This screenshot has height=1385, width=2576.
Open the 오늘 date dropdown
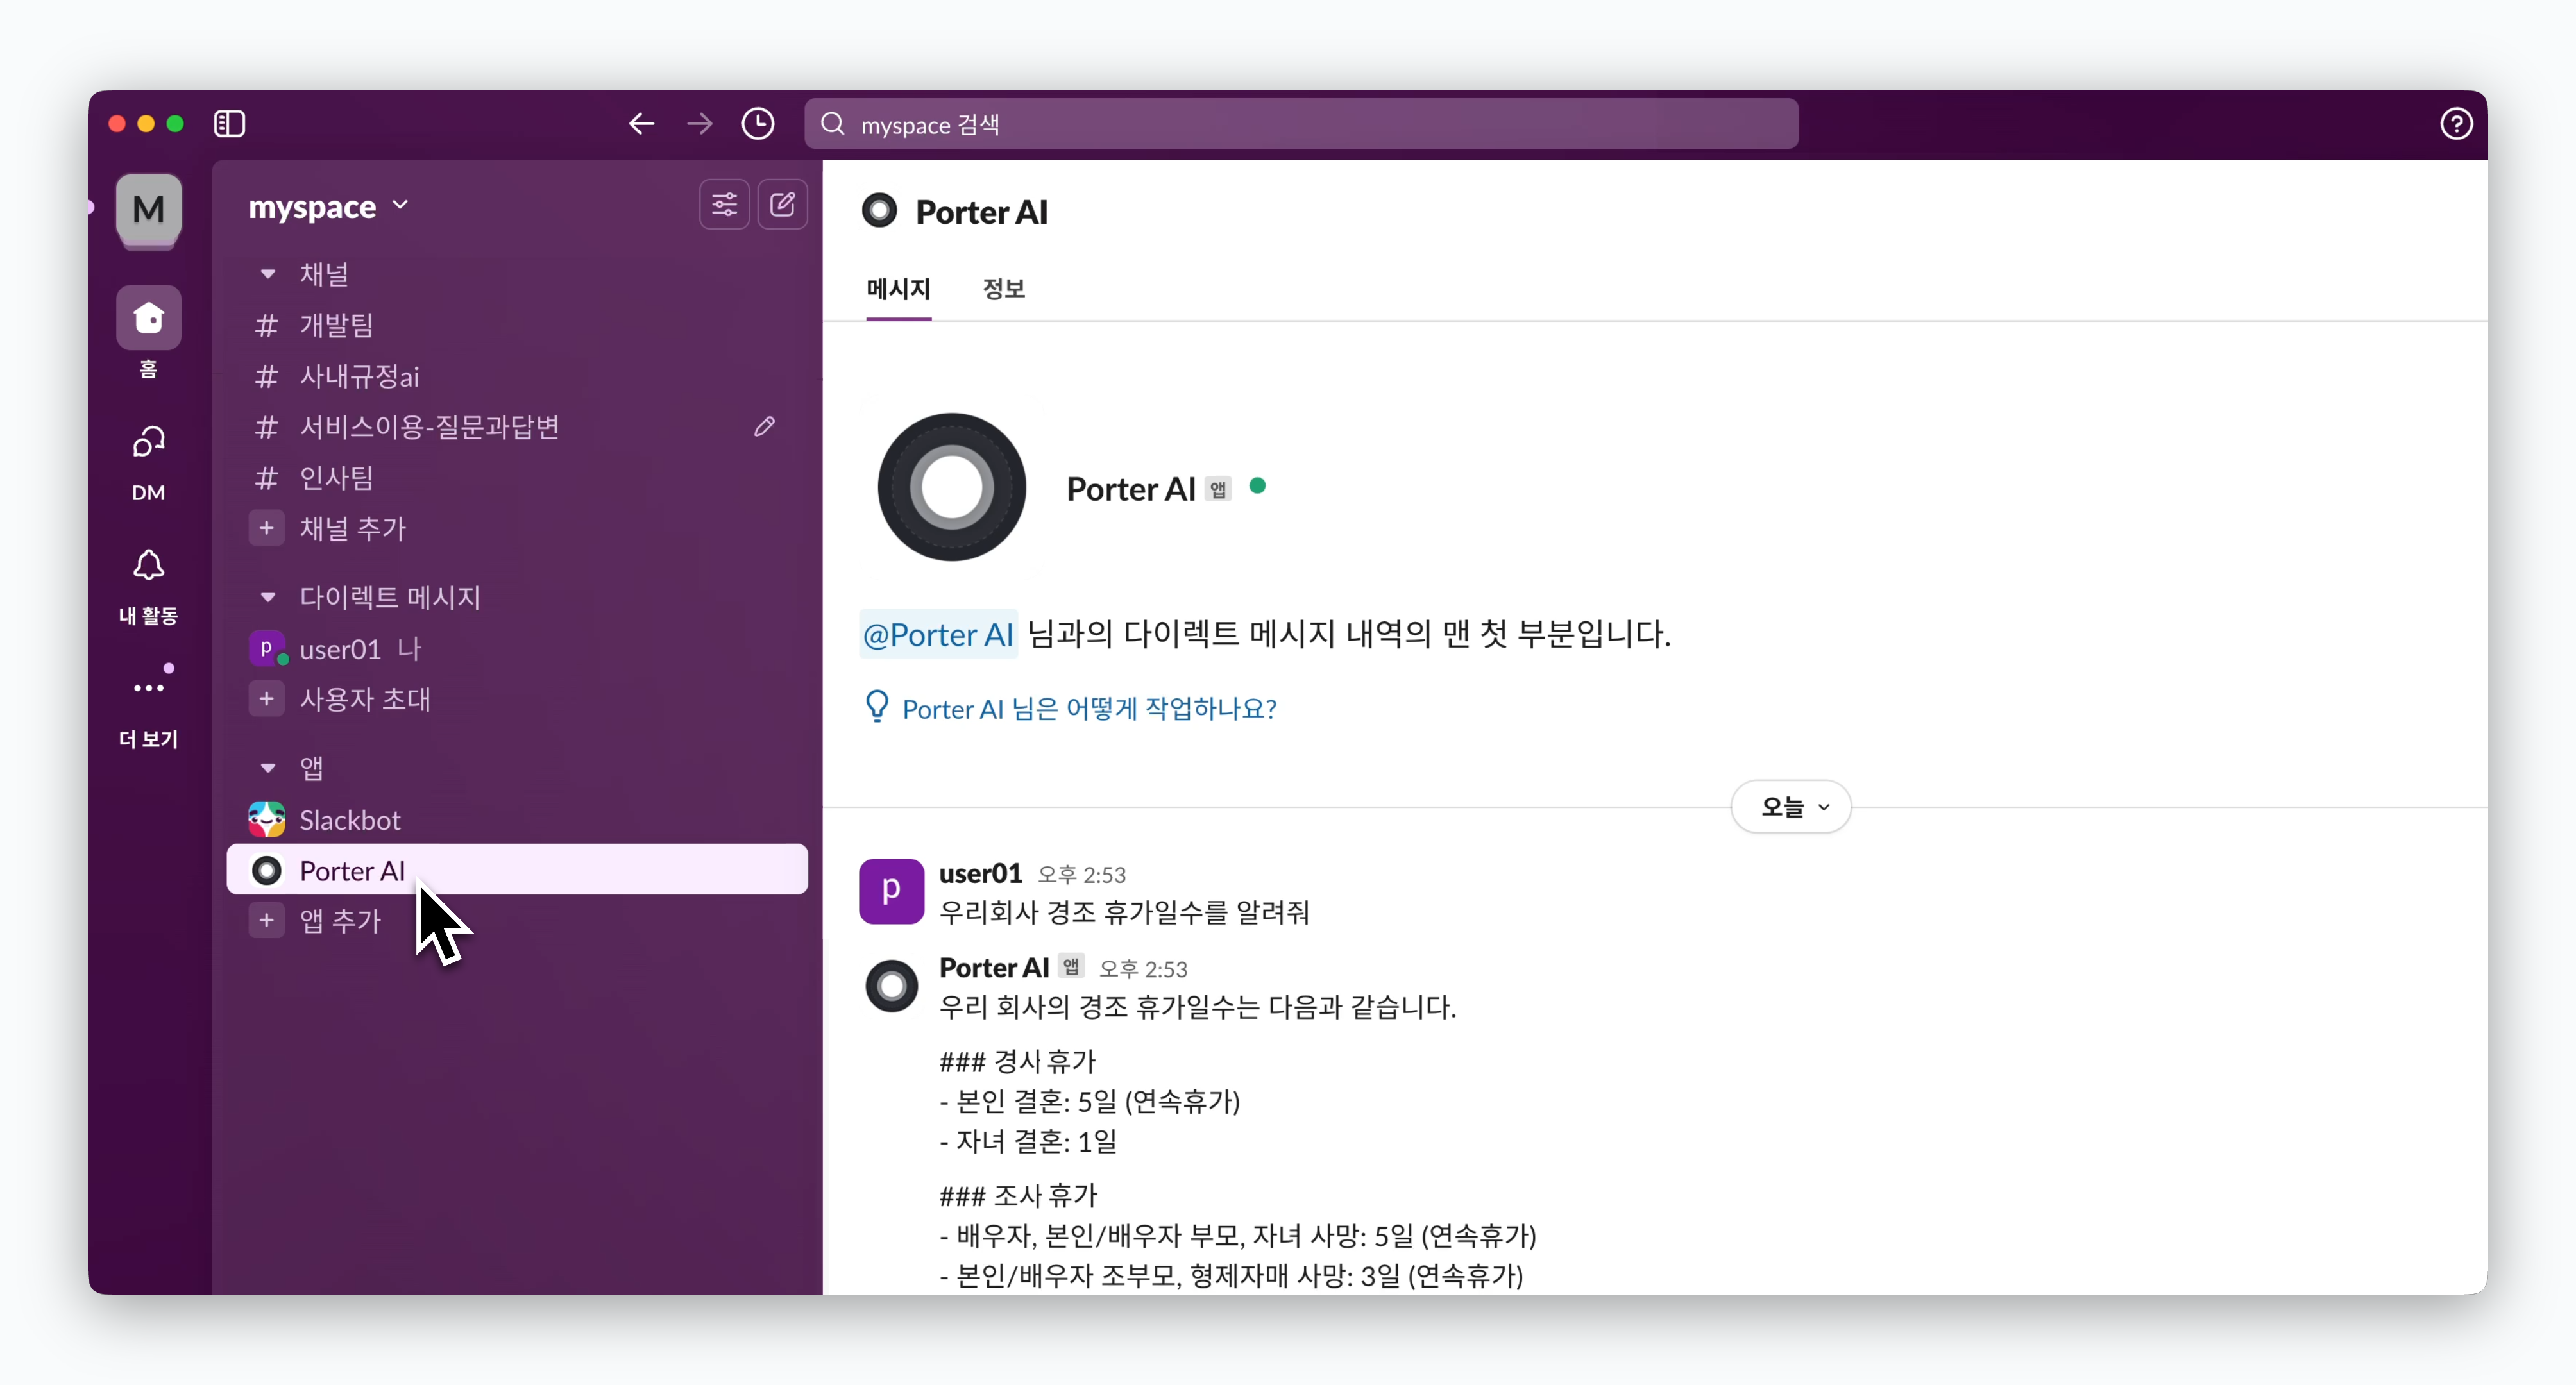pyautogui.click(x=1791, y=806)
